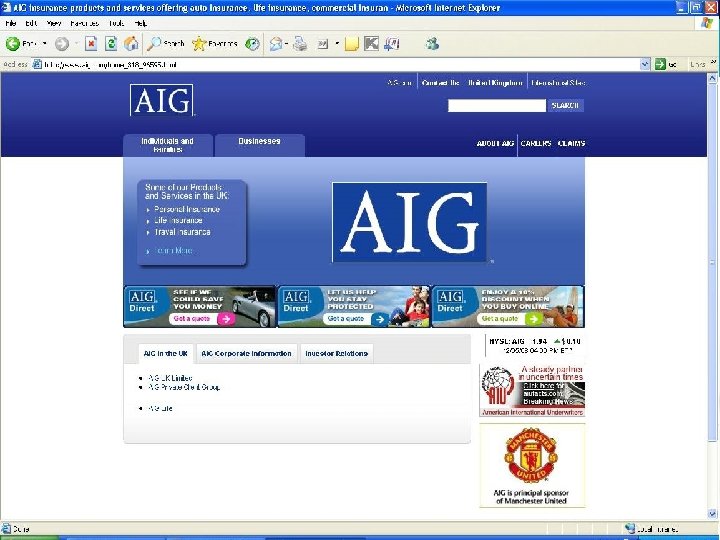Screen dimensions: 720x540
Task: Refresh the page with the green arrows icon
Action: [111, 44]
